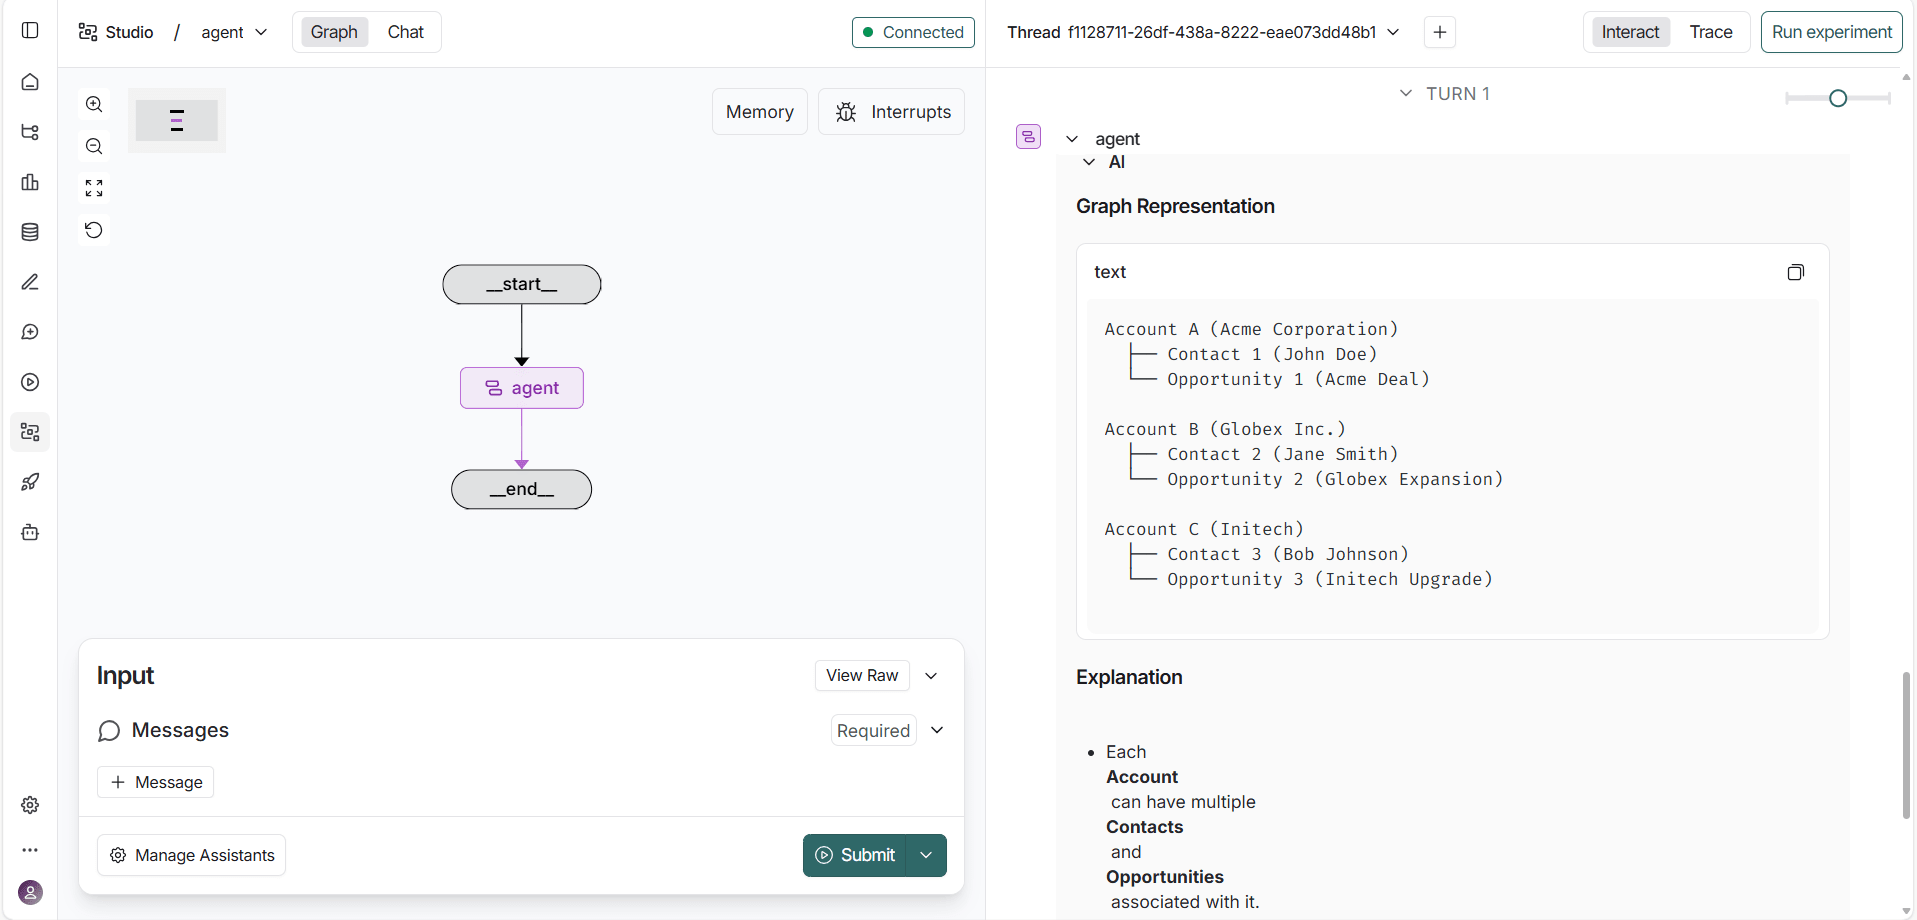Click the zoom out magnifier icon
The width and height of the screenshot is (1917, 920).
point(94,146)
